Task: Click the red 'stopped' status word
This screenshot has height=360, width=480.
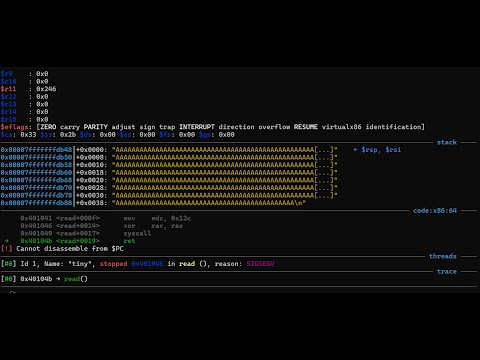Action: [113, 264]
